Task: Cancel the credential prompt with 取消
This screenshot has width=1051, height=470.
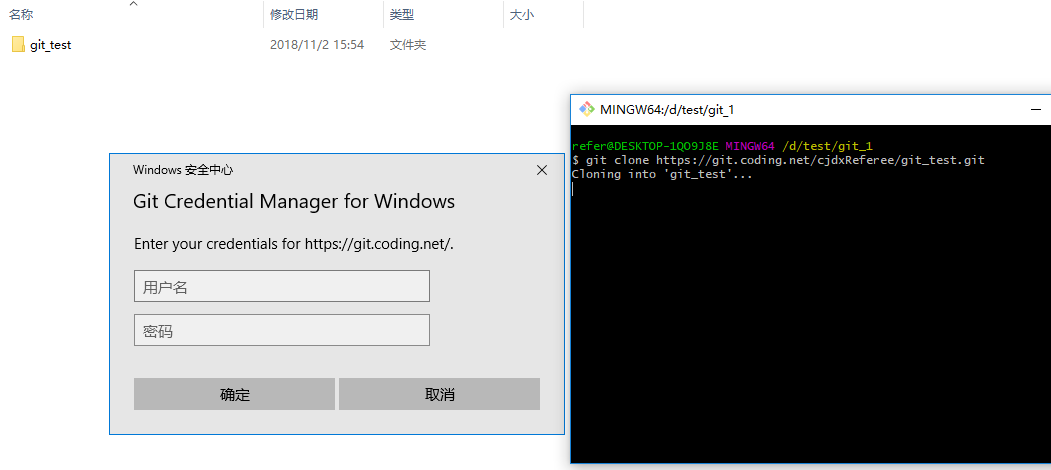Action: [x=439, y=394]
